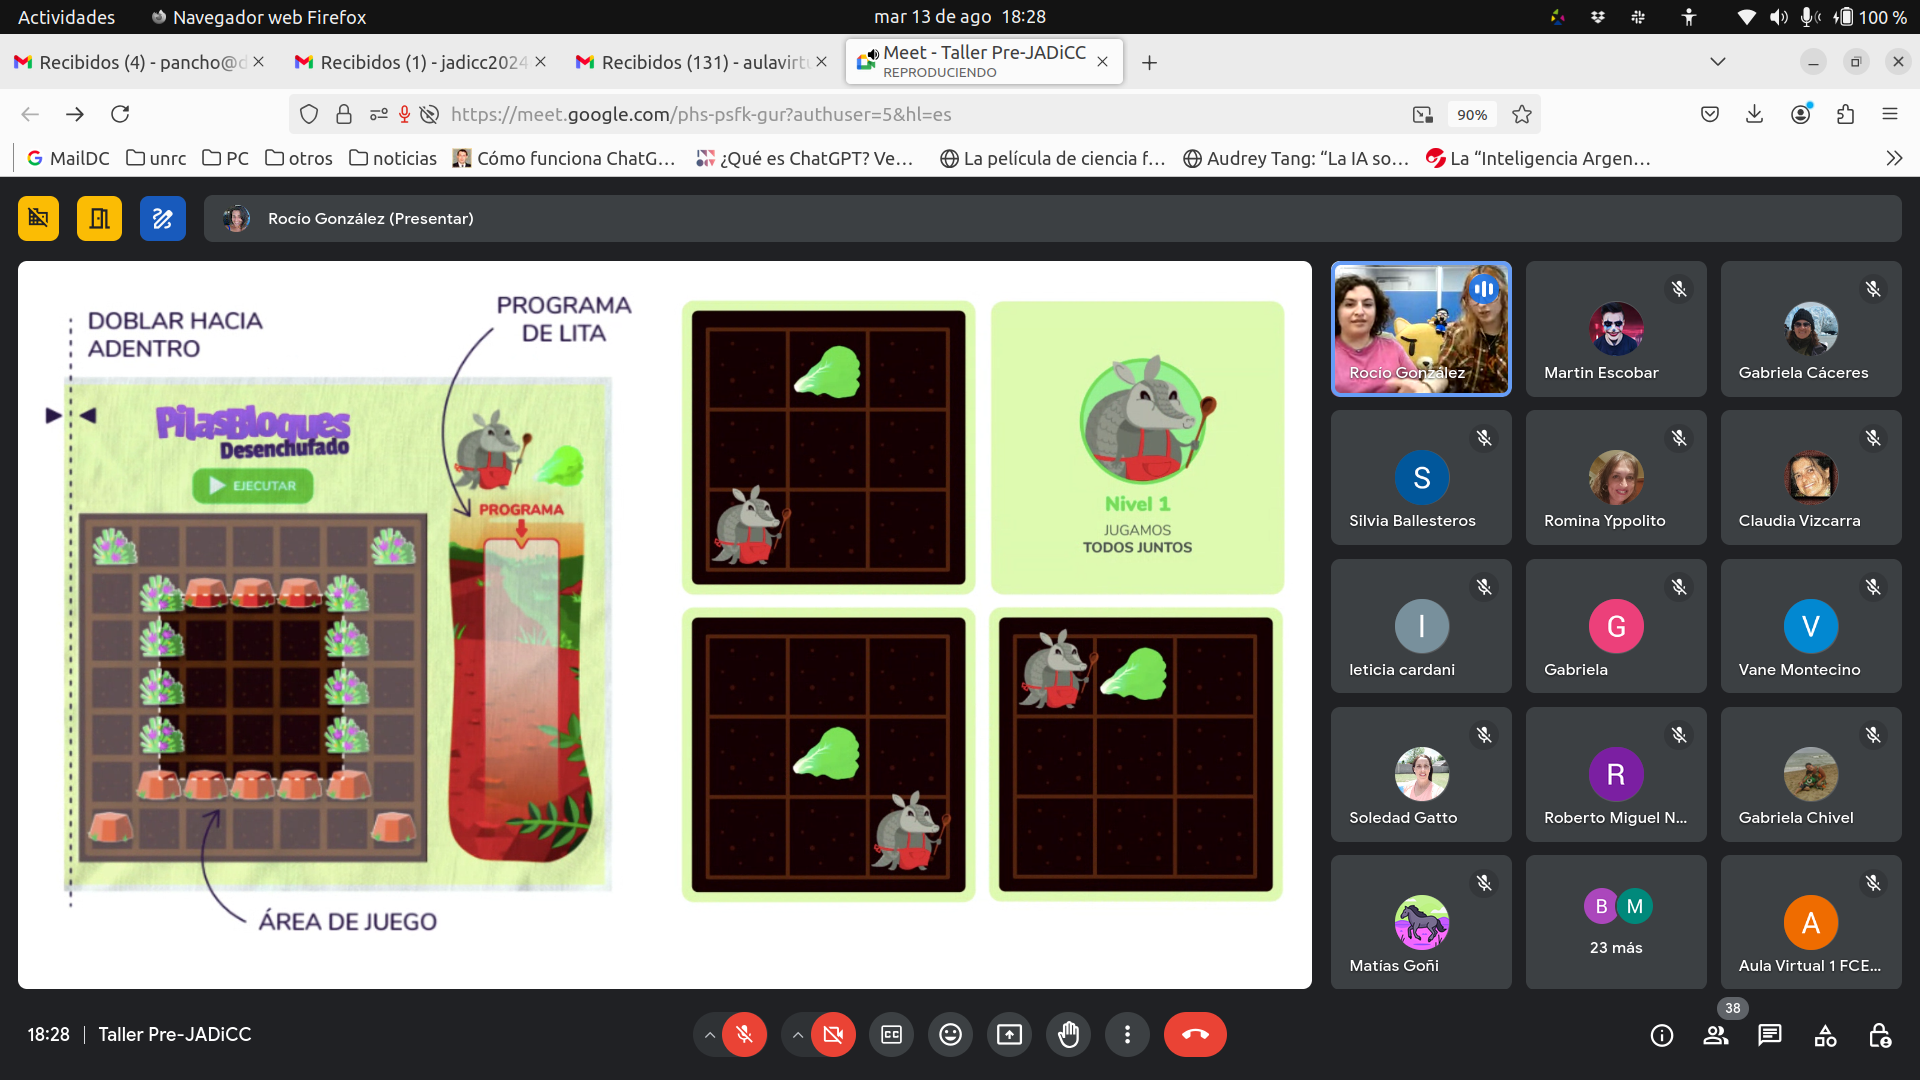Go back to previous page
The width and height of the screenshot is (1920, 1080).
pyautogui.click(x=30, y=114)
